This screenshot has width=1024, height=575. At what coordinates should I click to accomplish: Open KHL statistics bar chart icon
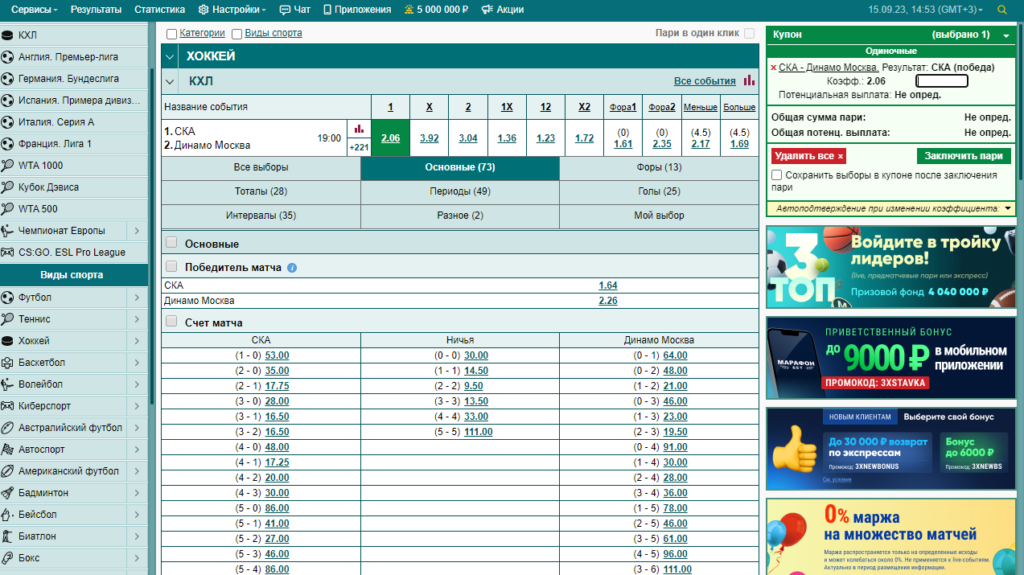click(748, 80)
